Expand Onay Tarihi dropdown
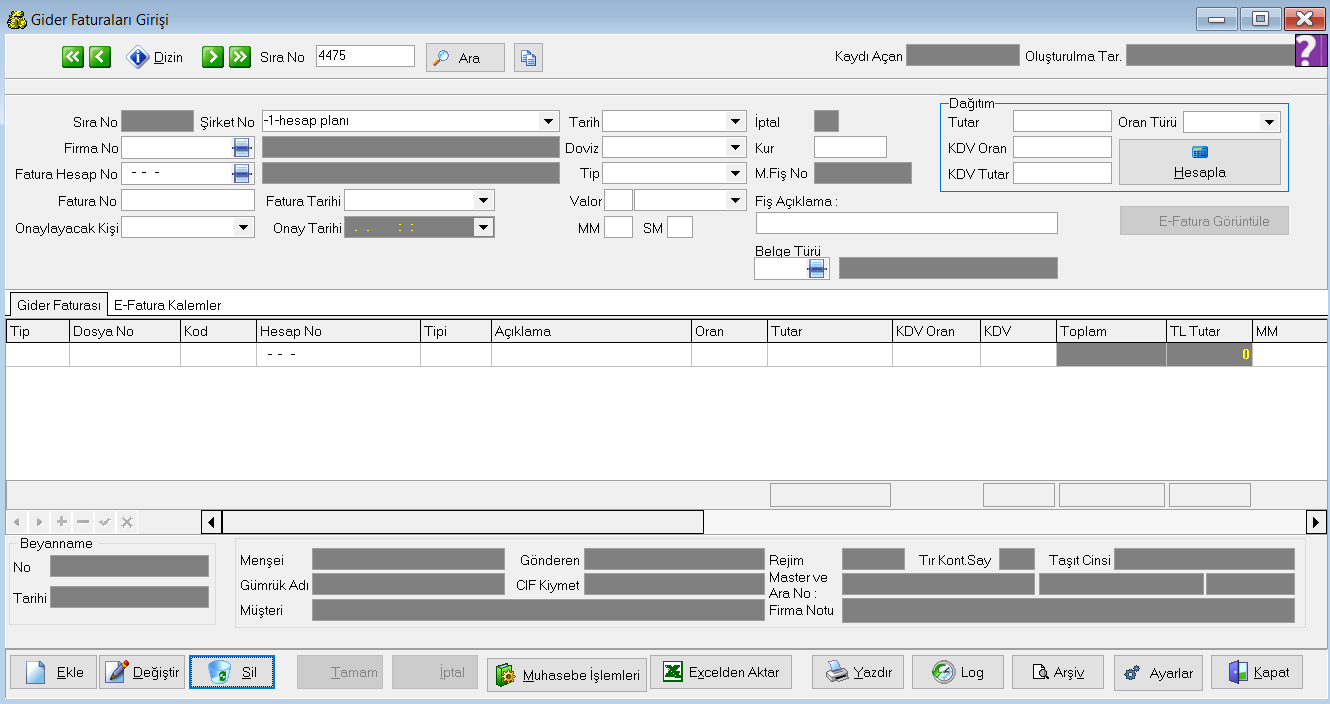Screen dimensions: 1330x704 pos(484,227)
